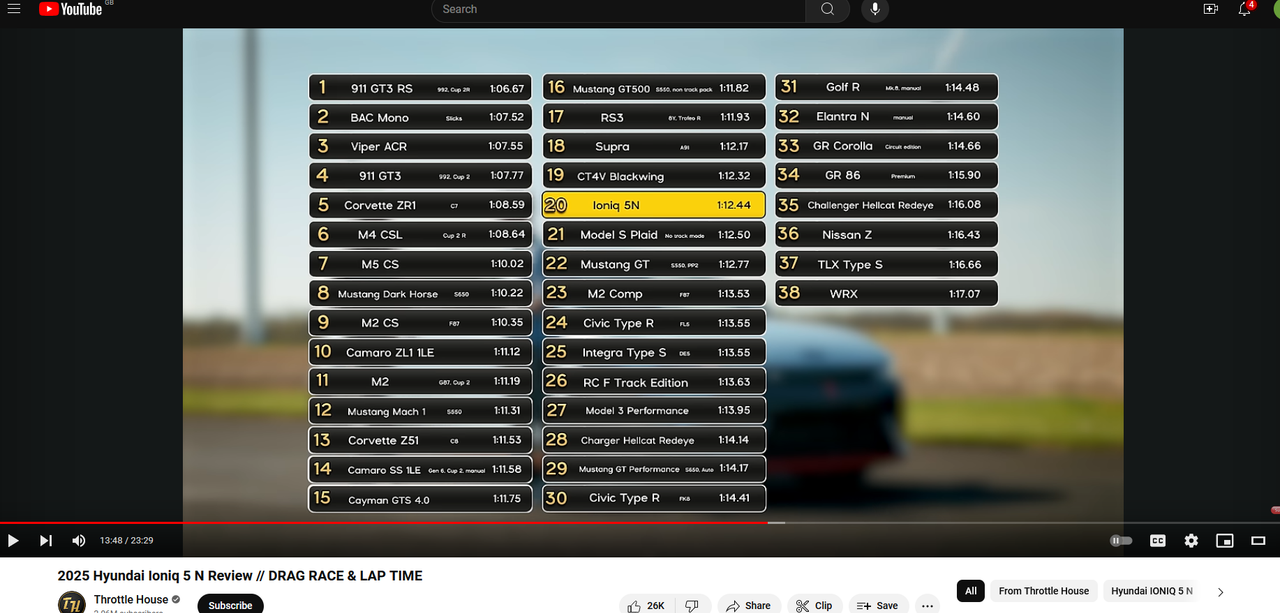Image resolution: width=1280 pixels, height=613 pixels.
Task: Click the 911 GT3 RS lap row
Action: [420, 88]
